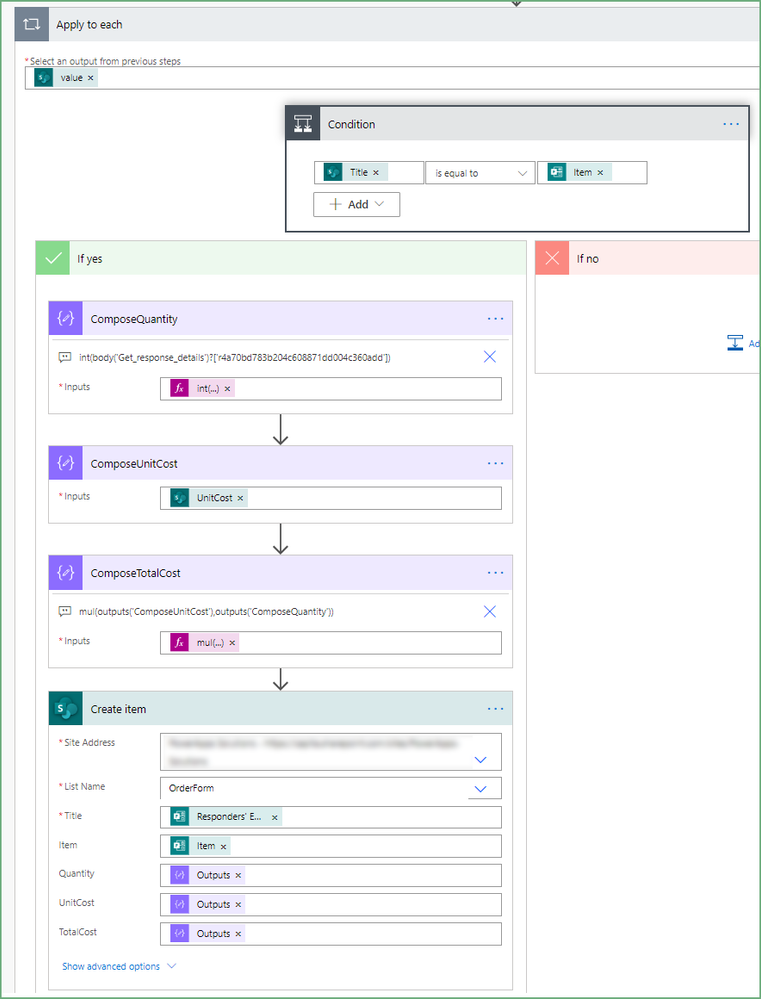Viewport: 761px width, 999px height.
Task: Expand the List Name OrderForm dropdown
Action: (x=481, y=789)
